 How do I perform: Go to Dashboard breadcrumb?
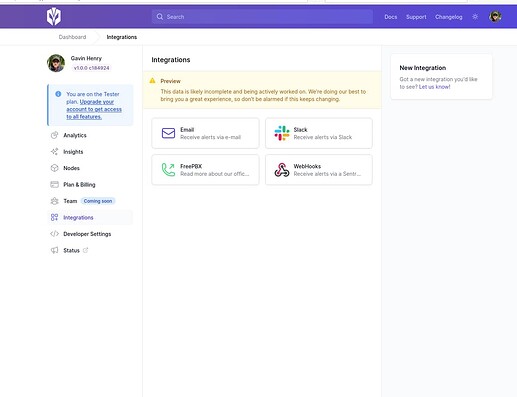pyautogui.click(x=72, y=37)
